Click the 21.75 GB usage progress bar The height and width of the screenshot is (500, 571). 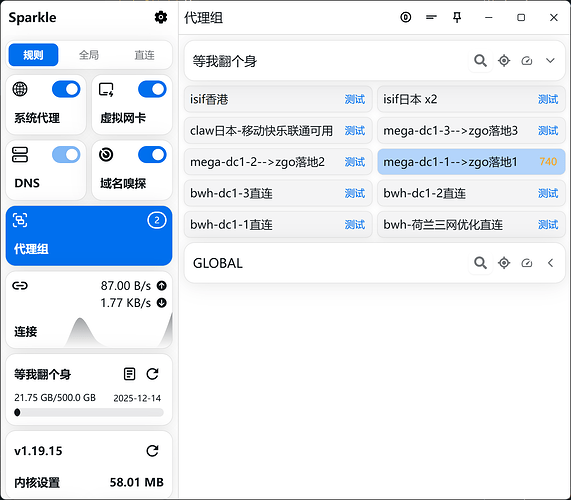[89, 412]
